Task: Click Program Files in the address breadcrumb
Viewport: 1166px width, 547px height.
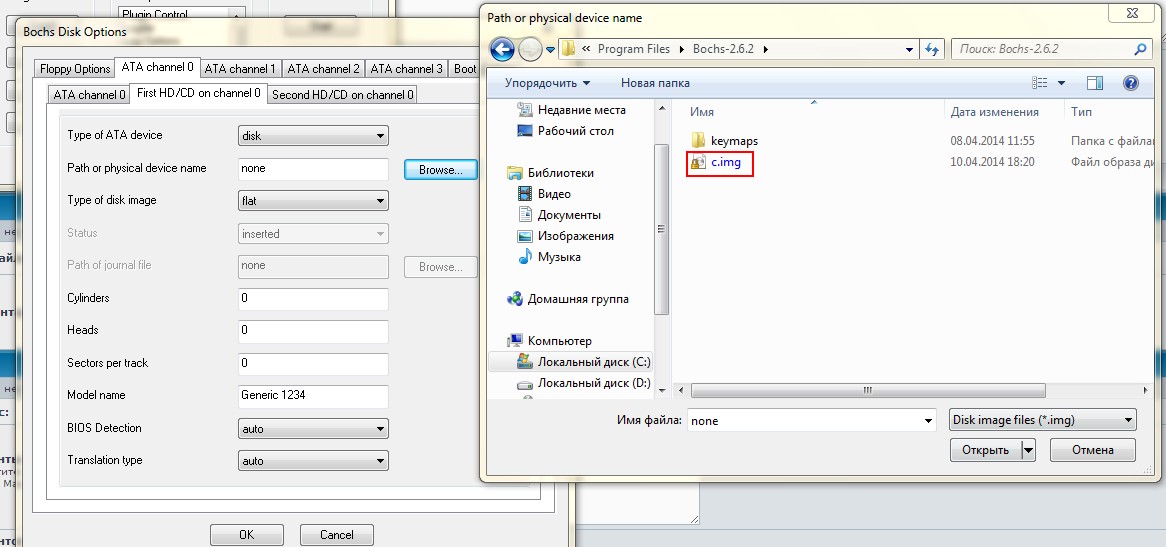Action: click(x=634, y=49)
